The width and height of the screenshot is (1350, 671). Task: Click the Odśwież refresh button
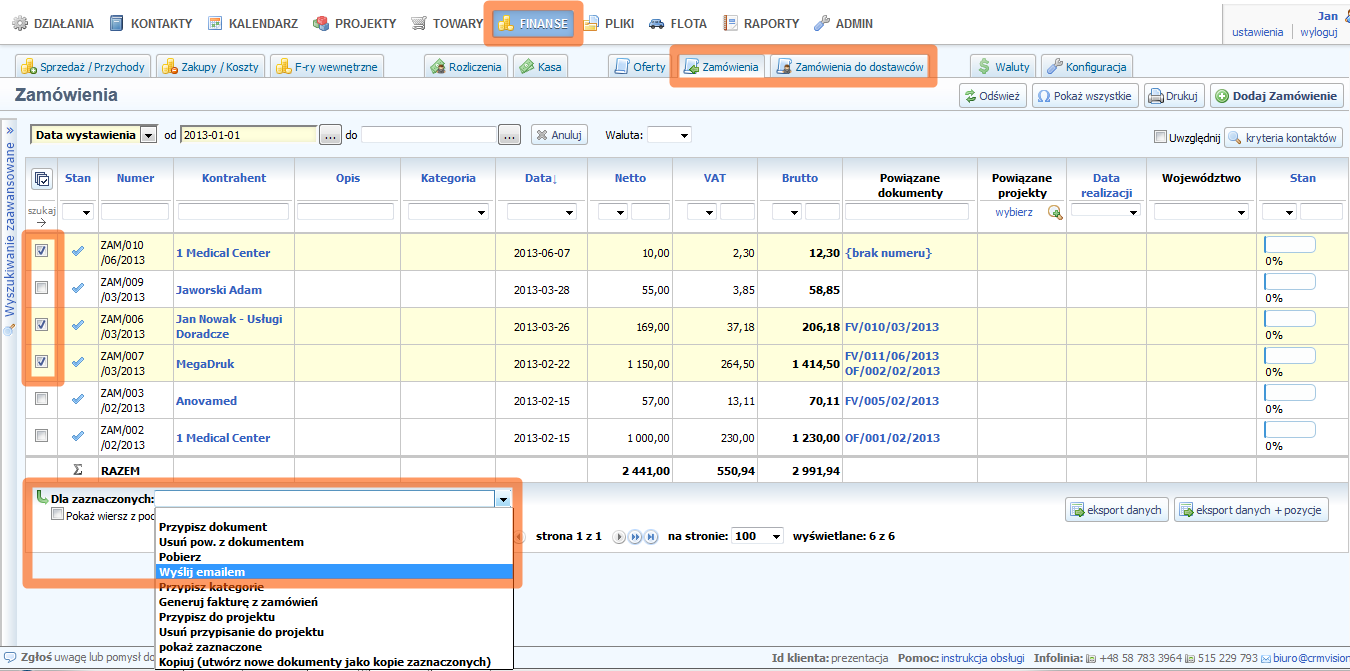point(991,96)
